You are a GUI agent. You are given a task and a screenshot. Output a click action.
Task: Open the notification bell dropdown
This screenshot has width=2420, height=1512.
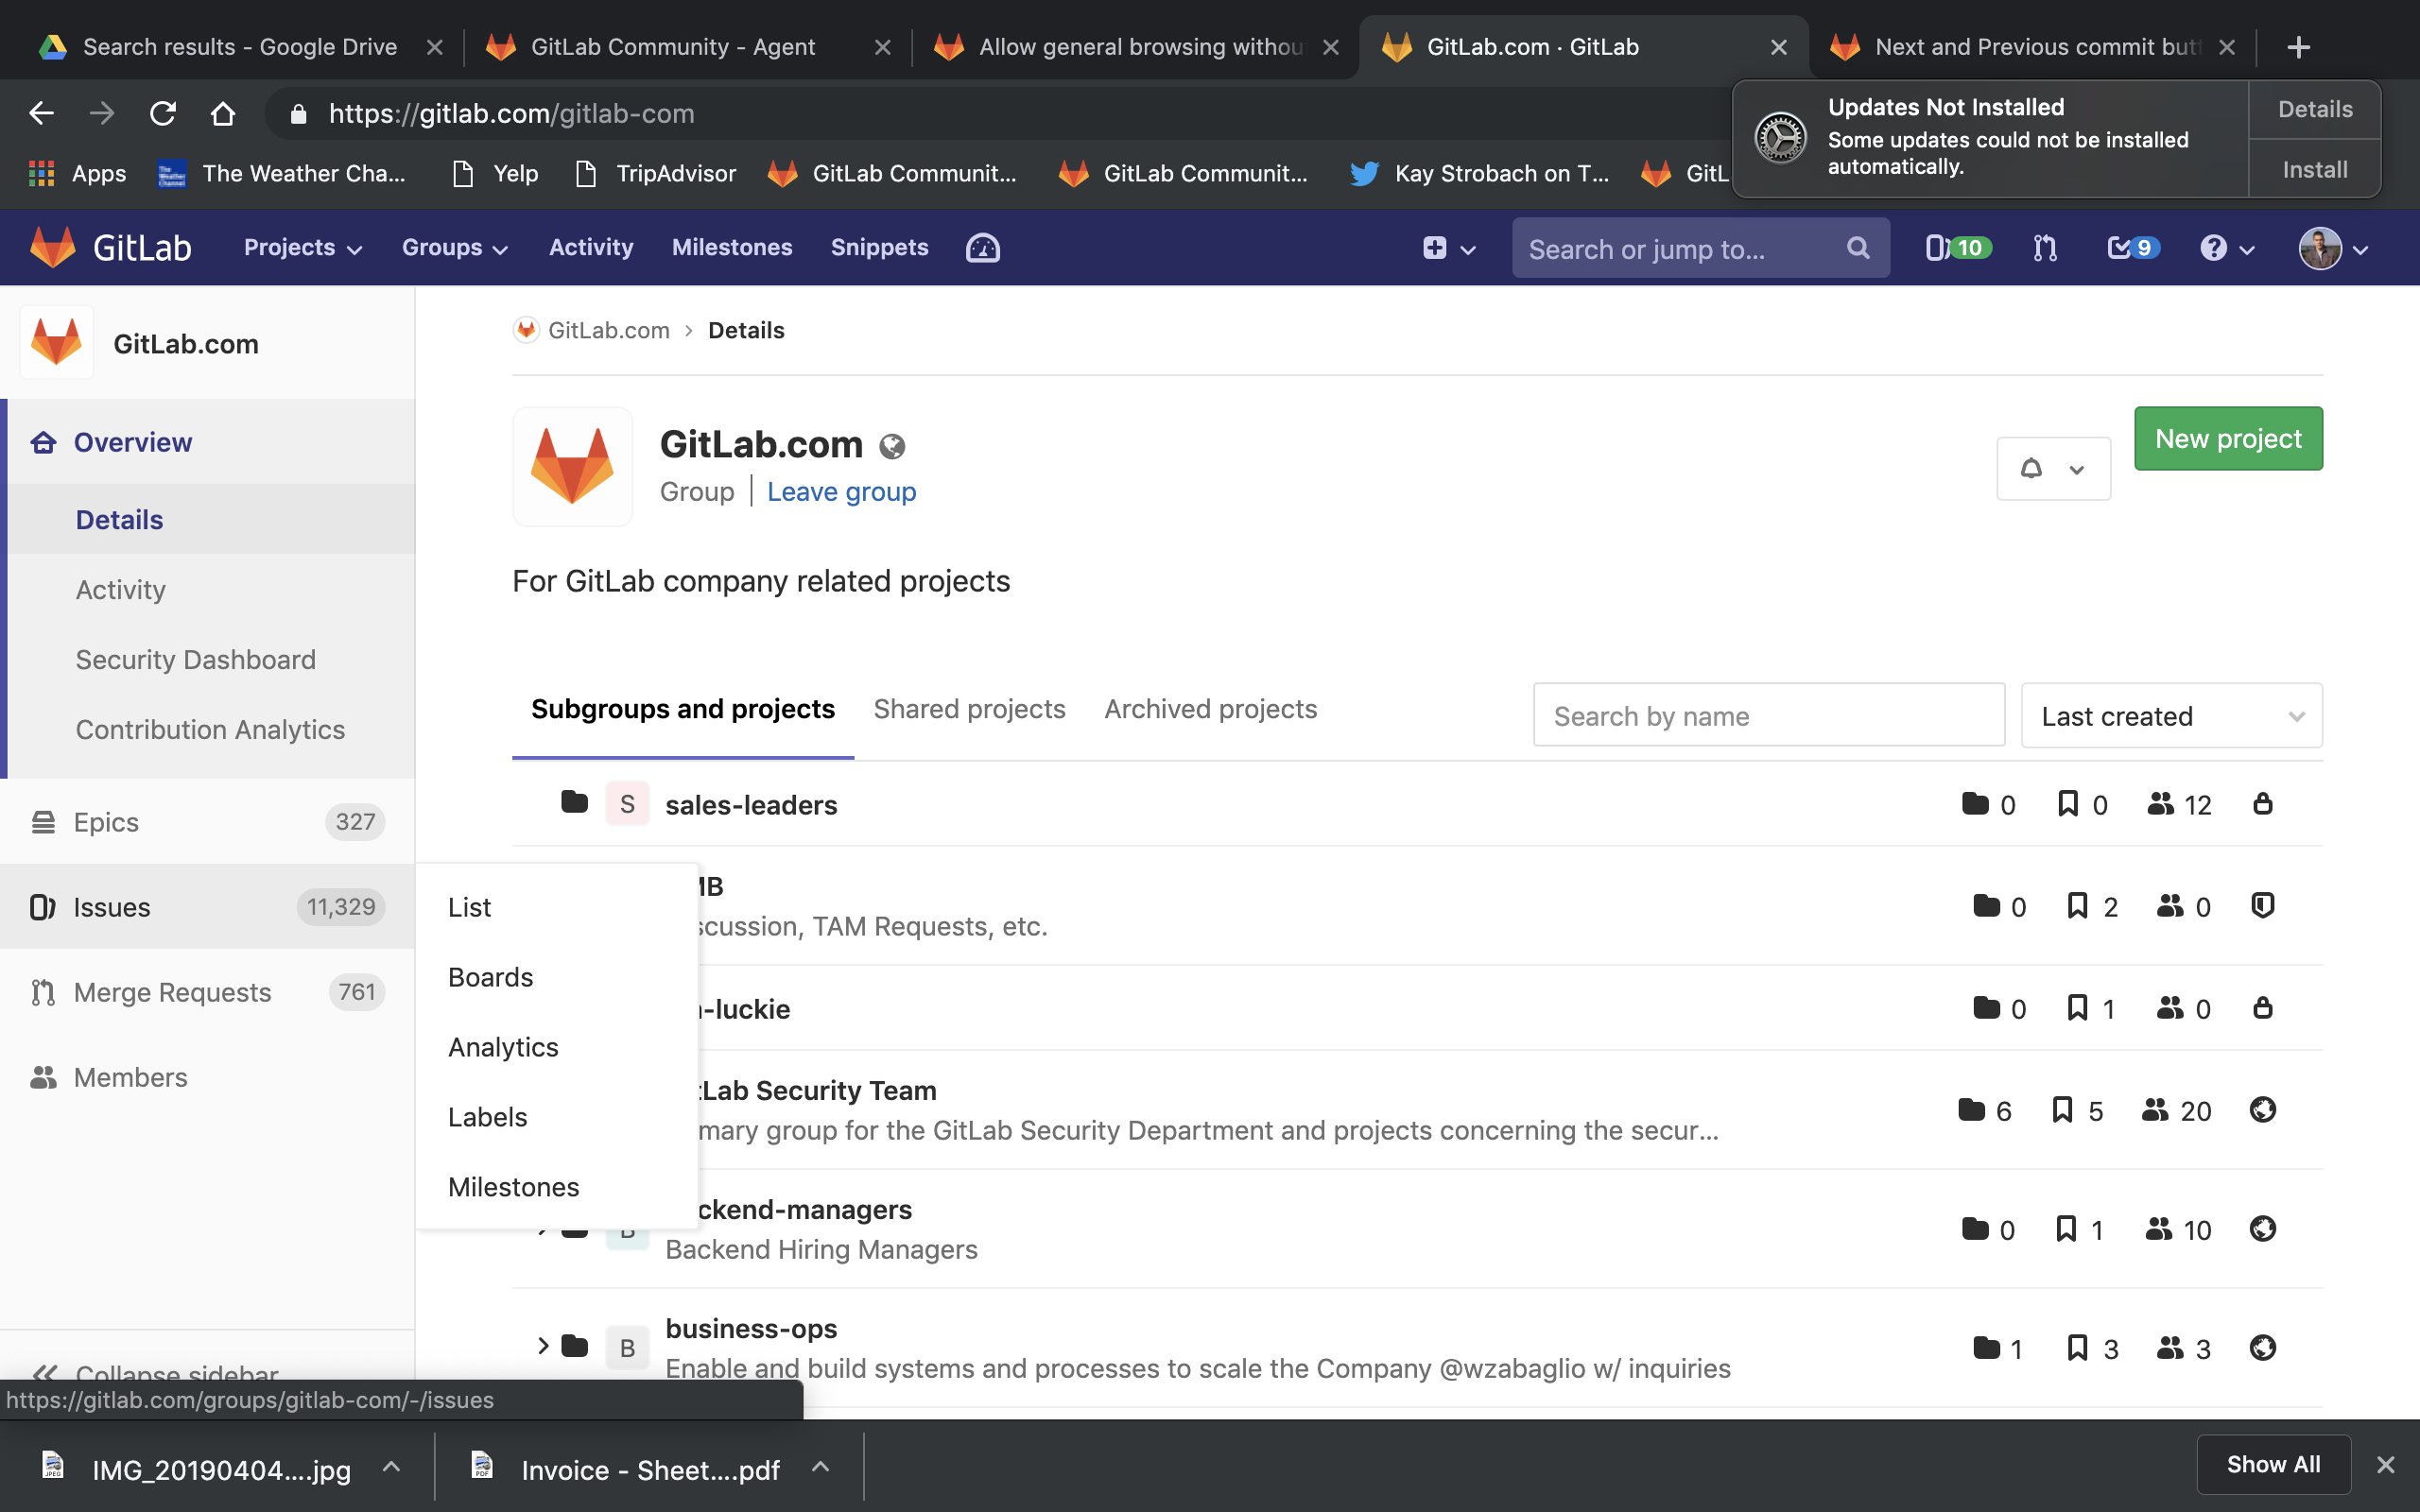[2052, 468]
